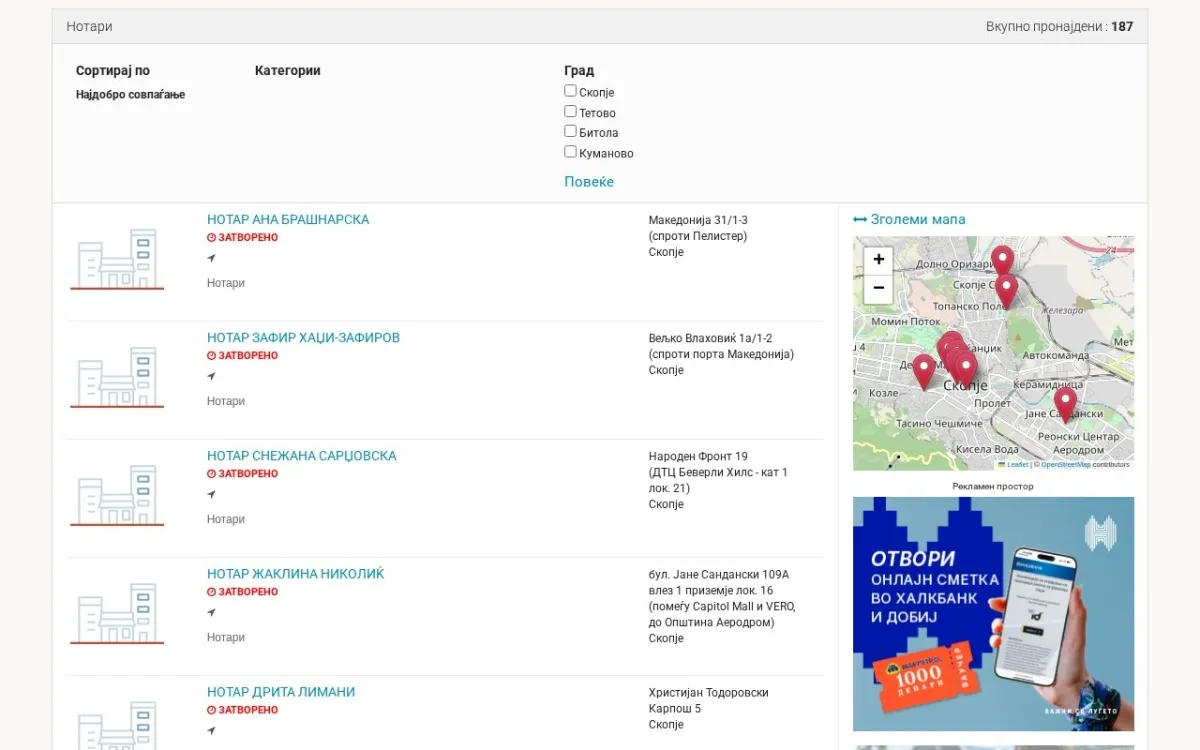Click building thumbnail for Жаклина Николиќ listing

[117, 613]
